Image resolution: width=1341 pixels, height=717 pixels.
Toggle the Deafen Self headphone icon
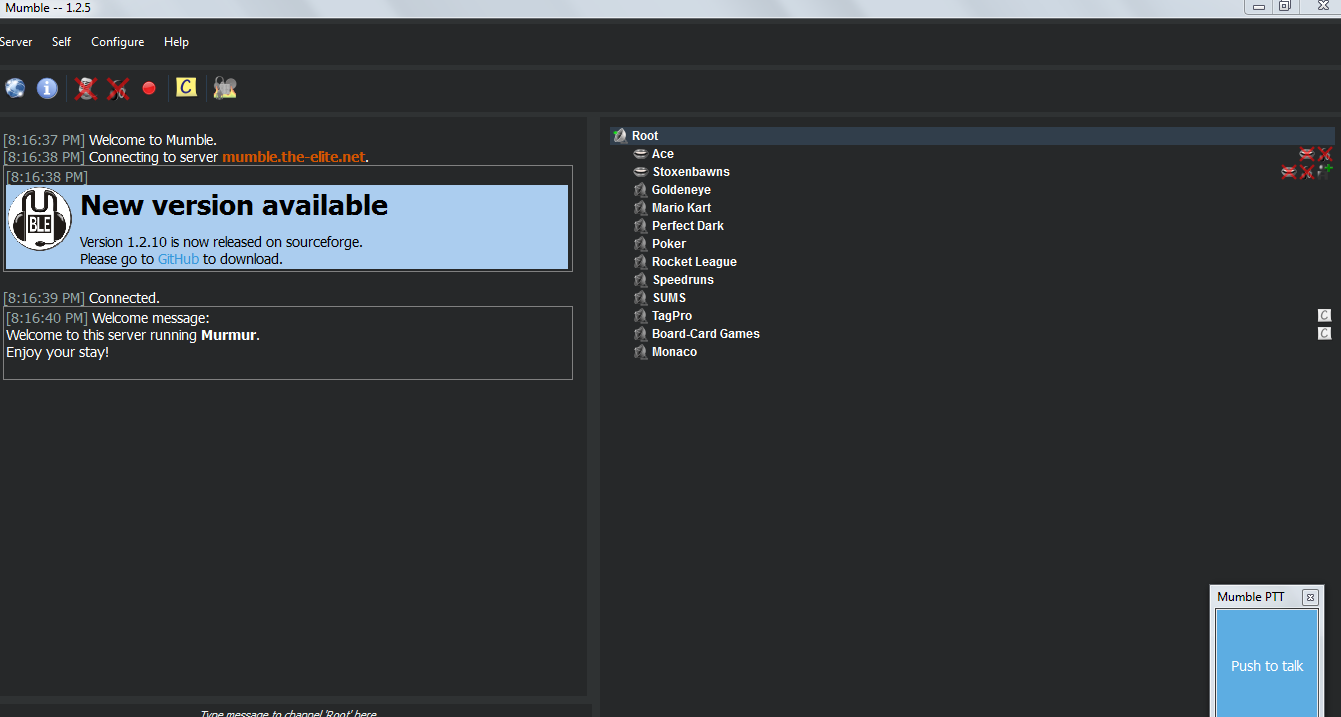[x=118, y=88]
